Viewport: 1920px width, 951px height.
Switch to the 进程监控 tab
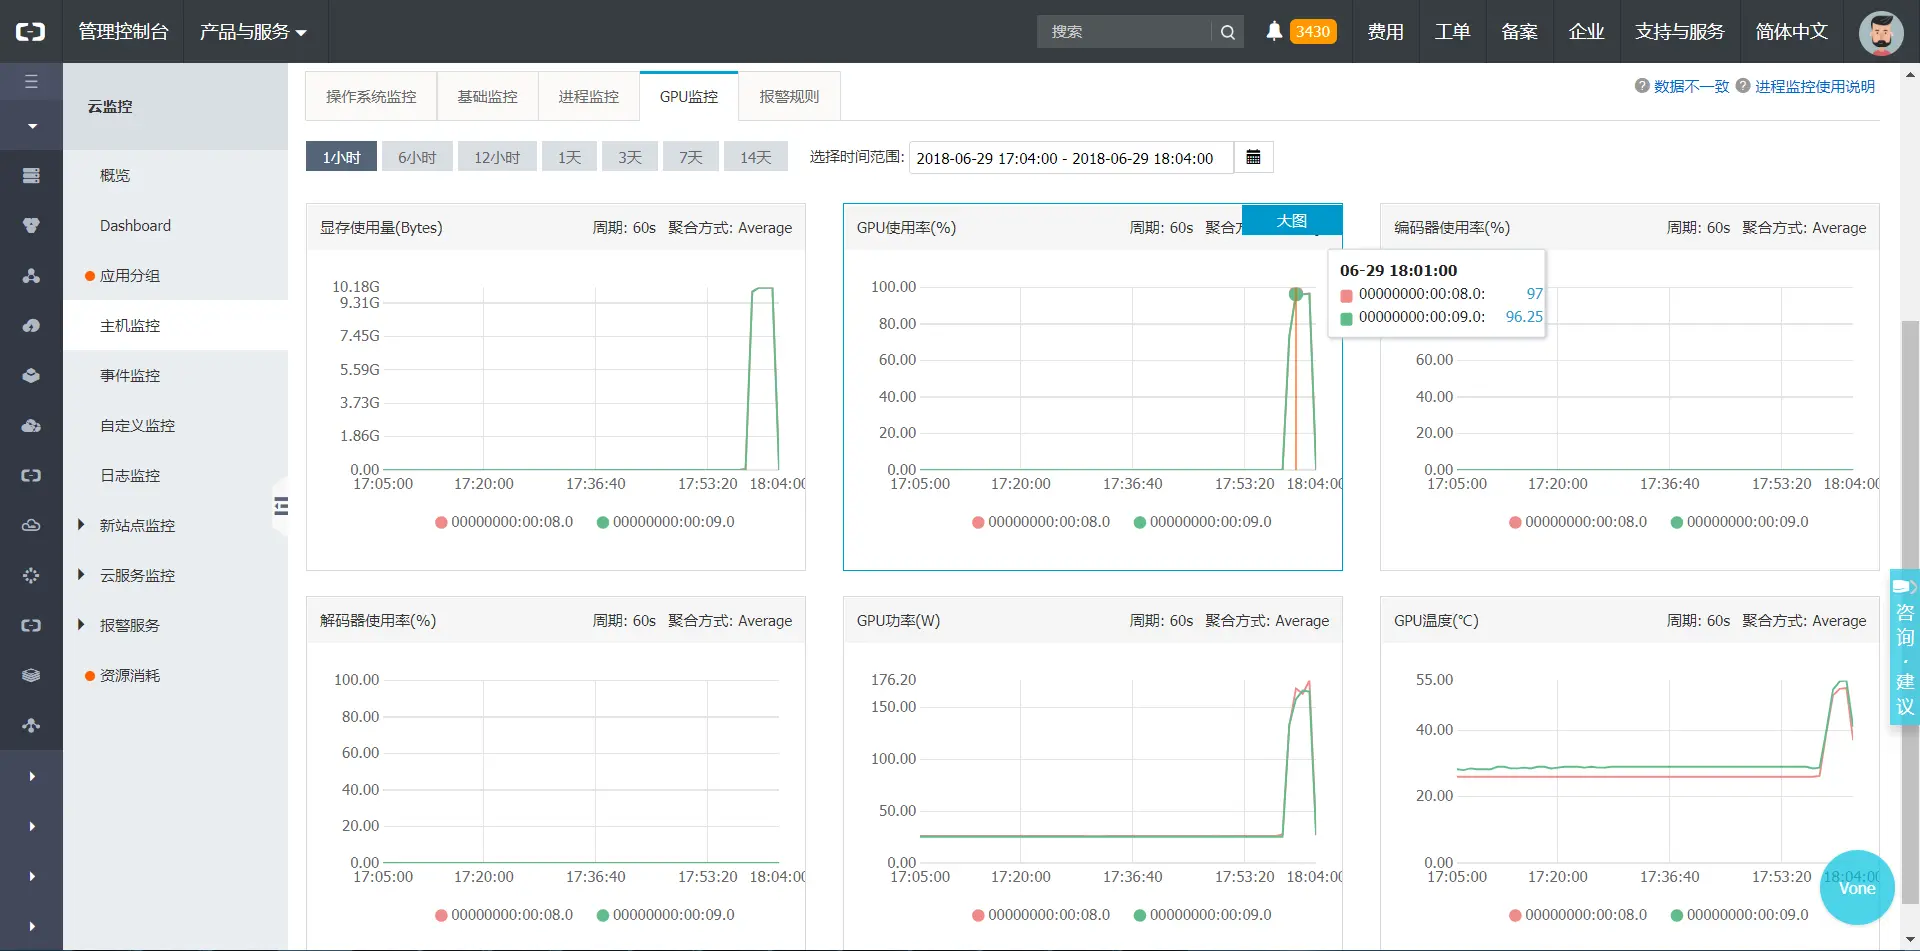[588, 97]
